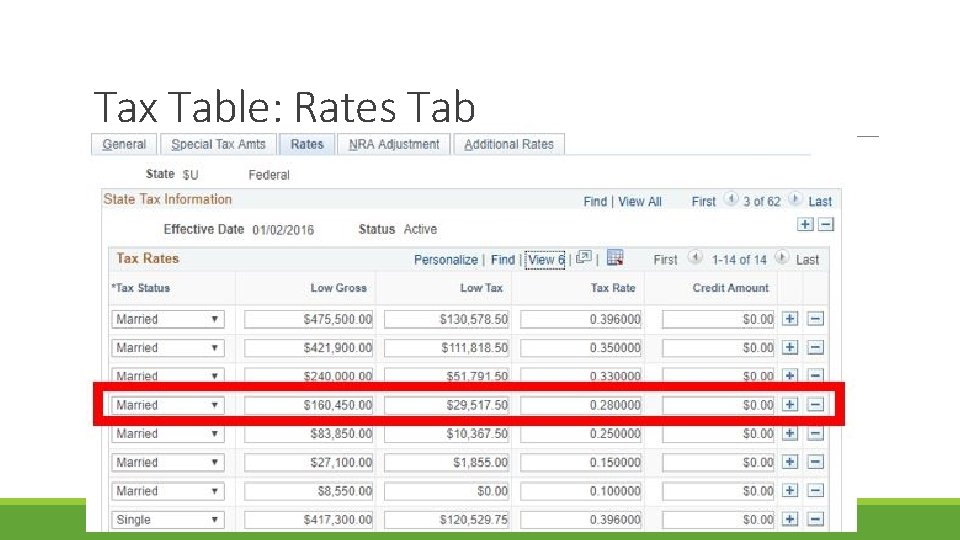The height and width of the screenshot is (540, 960).
Task: Click View All in State Tax Information
Action: (x=640, y=201)
